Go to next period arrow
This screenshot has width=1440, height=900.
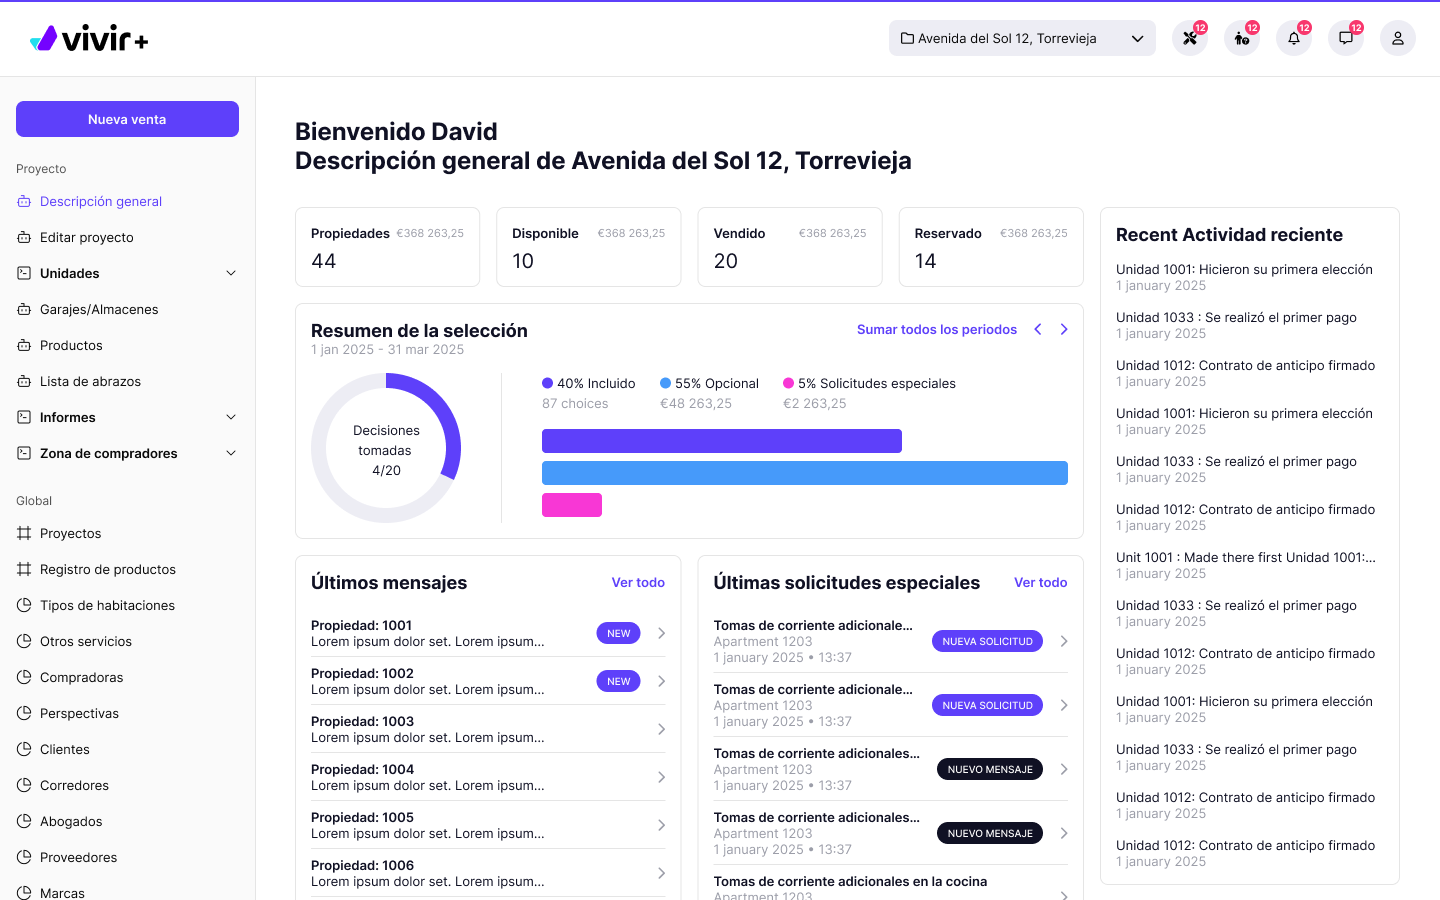click(x=1064, y=329)
